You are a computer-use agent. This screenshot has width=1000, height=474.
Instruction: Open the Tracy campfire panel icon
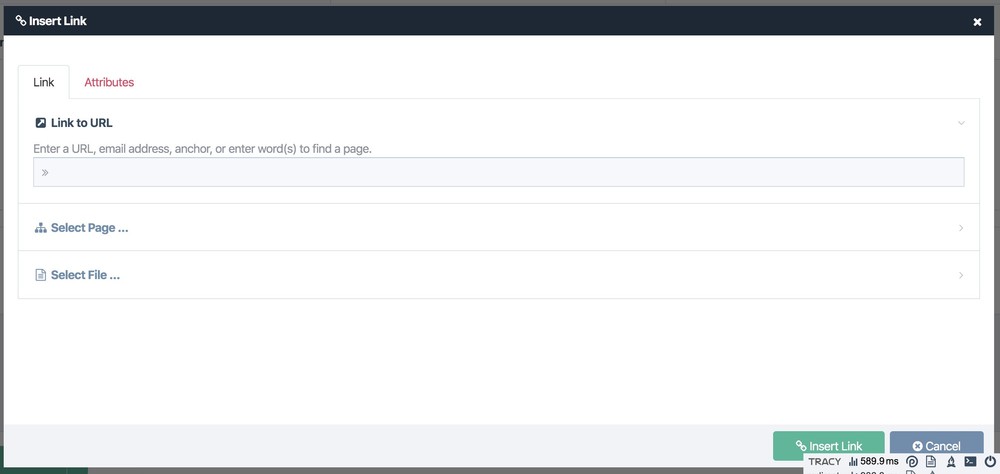pos(951,461)
